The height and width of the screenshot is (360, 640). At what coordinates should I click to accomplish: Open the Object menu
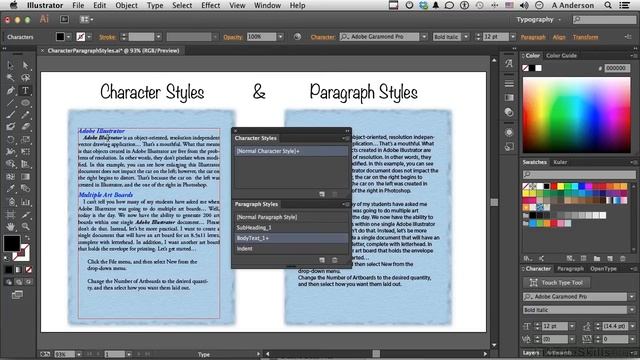[127, 5]
